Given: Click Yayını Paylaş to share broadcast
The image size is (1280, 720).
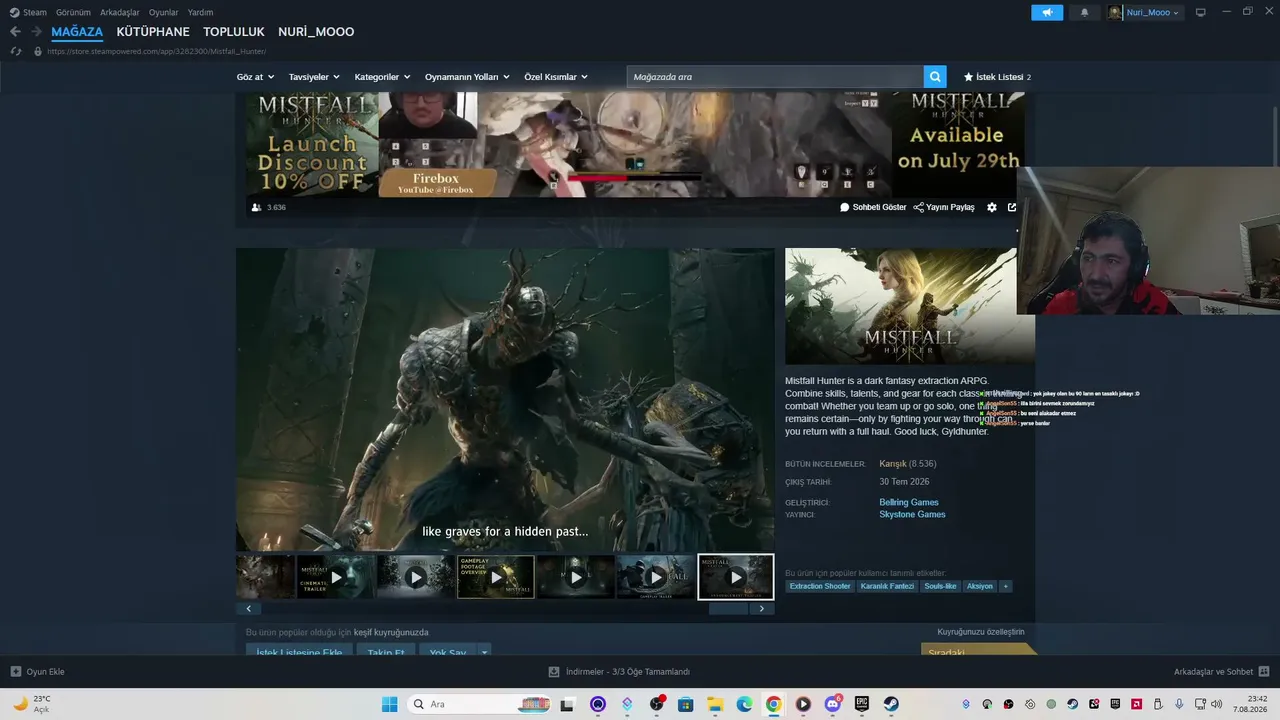Looking at the screenshot, I should pyautogui.click(x=944, y=207).
